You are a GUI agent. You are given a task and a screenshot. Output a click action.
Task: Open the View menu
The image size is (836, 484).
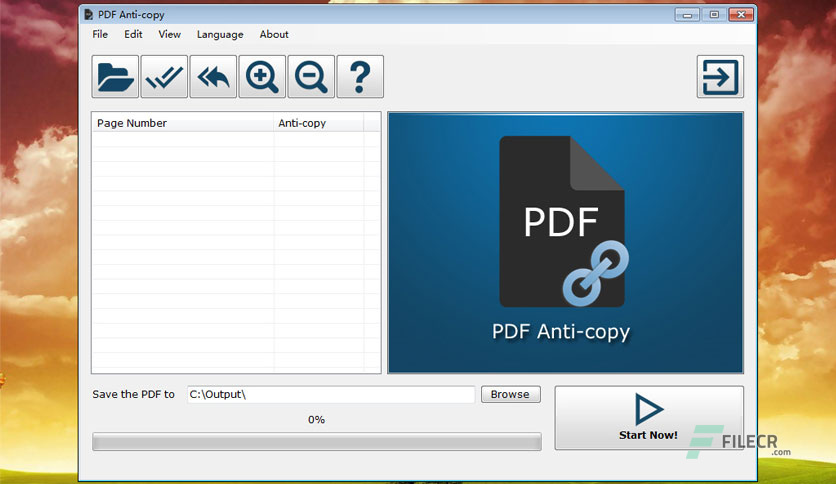[x=170, y=34]
